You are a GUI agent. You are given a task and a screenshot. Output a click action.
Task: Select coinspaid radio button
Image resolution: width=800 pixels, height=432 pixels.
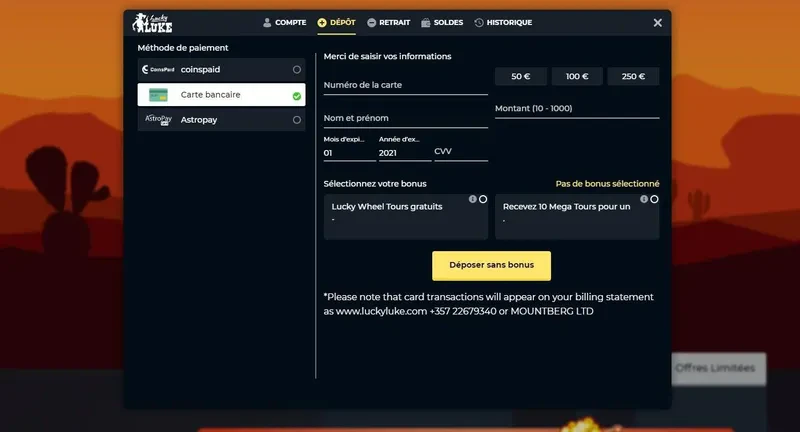[x=297, y=69]
